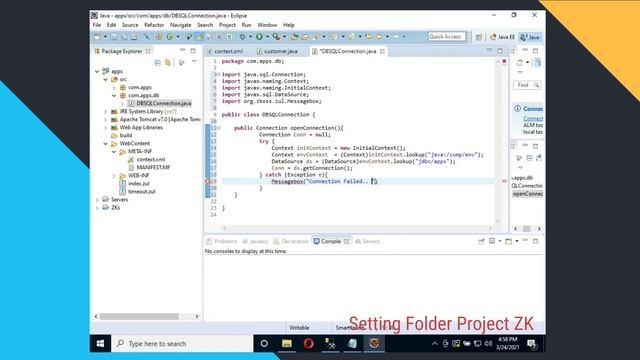
Task: Open the Project menu
Action: pyautogui.click(x=227, y=25)
